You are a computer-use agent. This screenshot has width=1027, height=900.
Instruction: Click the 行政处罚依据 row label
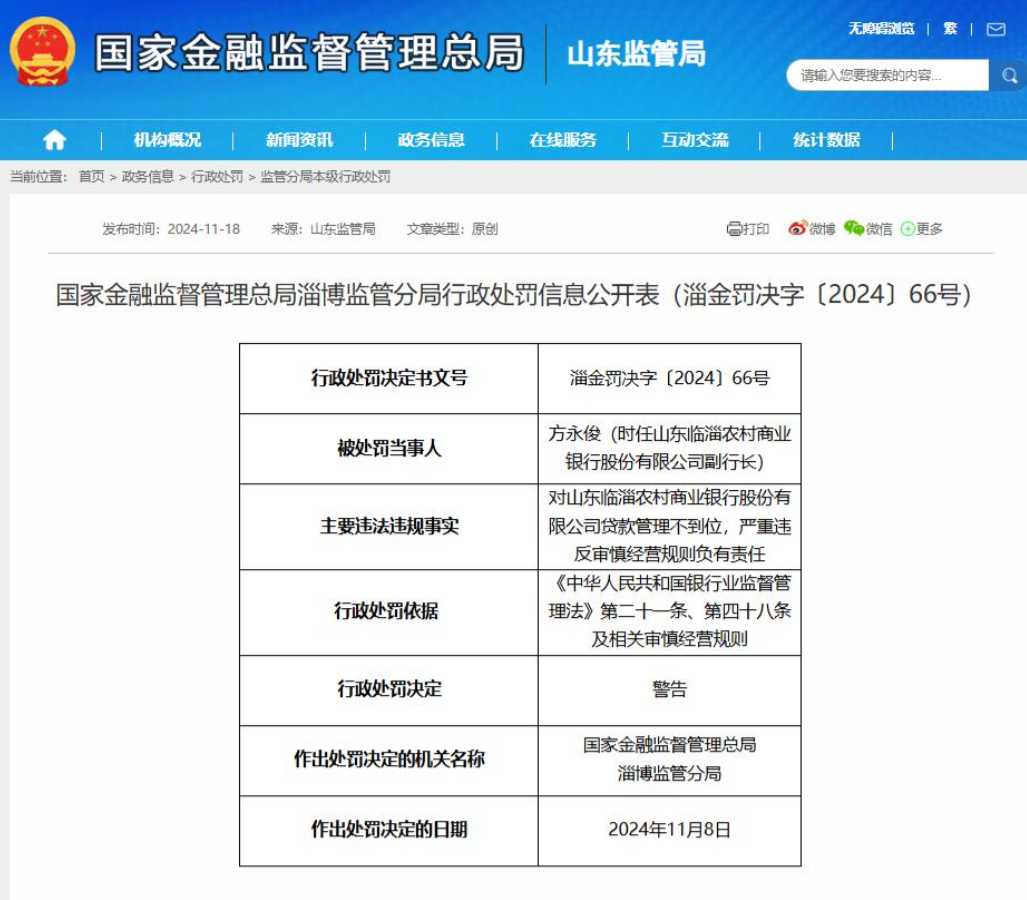(389, 612)
